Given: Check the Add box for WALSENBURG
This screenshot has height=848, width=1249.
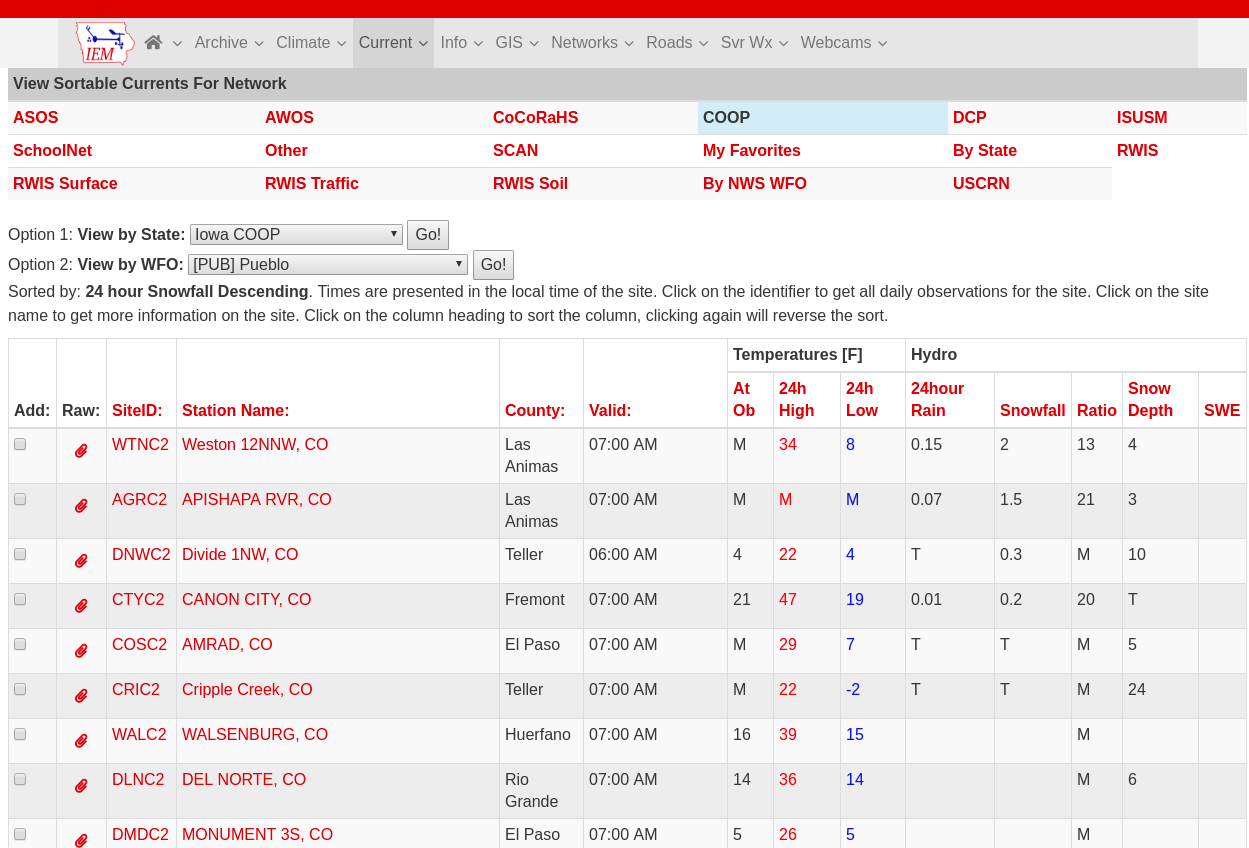Looking at the screenshot, I should [x=20, y=734].
